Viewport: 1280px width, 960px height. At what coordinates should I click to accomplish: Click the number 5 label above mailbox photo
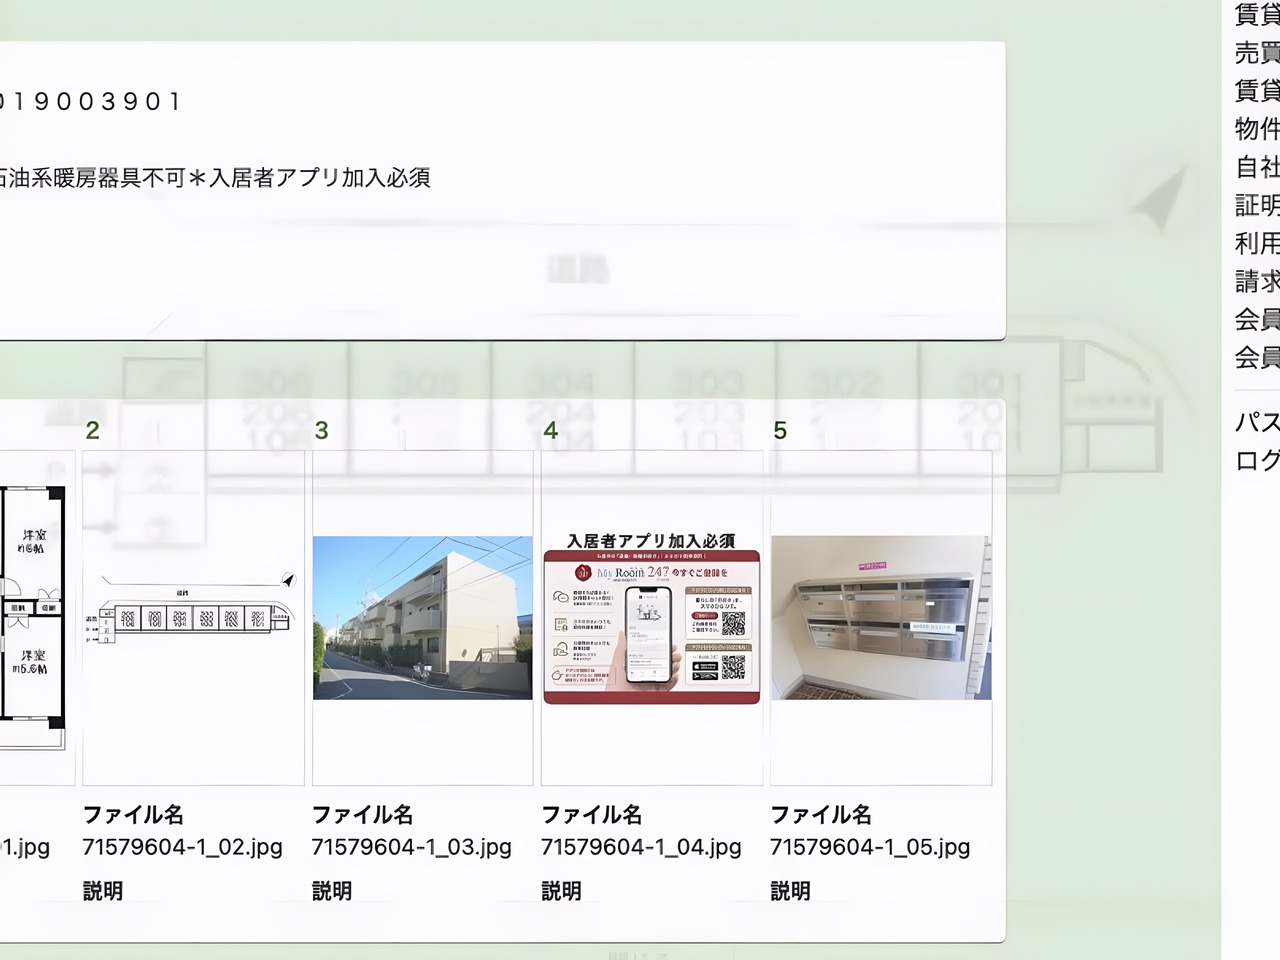pos(780,431)
